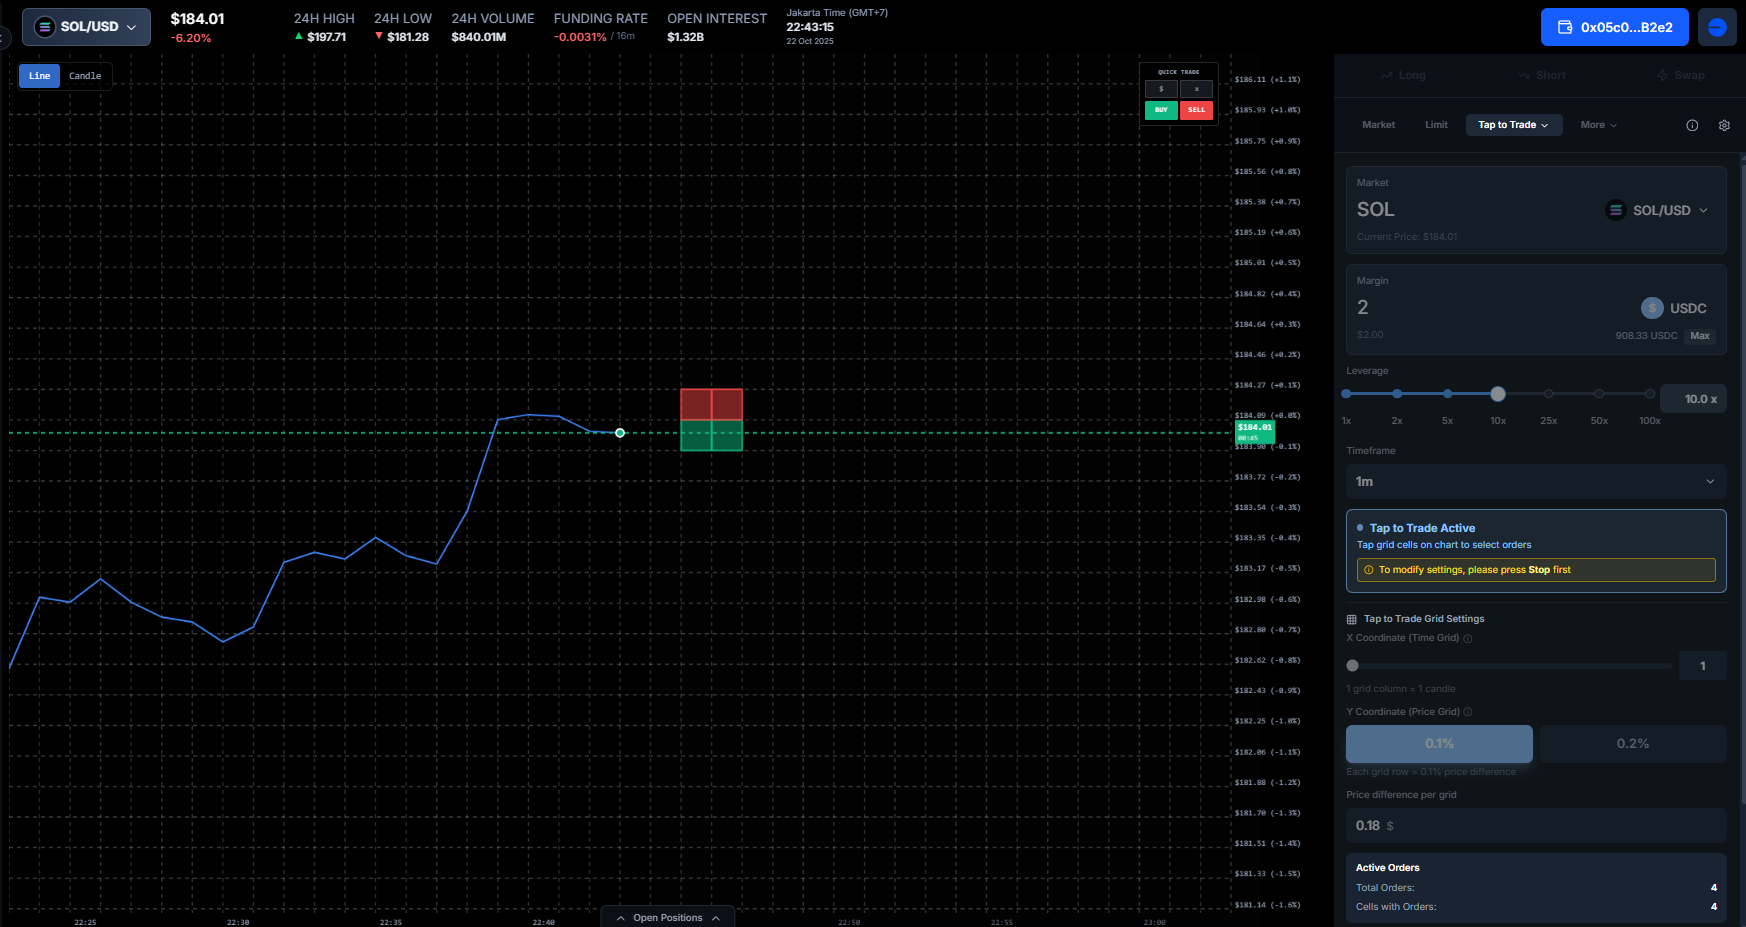This screenshot has width=1746, height=927.
Task: Select Line chart mode
Action: coord(40,76)
